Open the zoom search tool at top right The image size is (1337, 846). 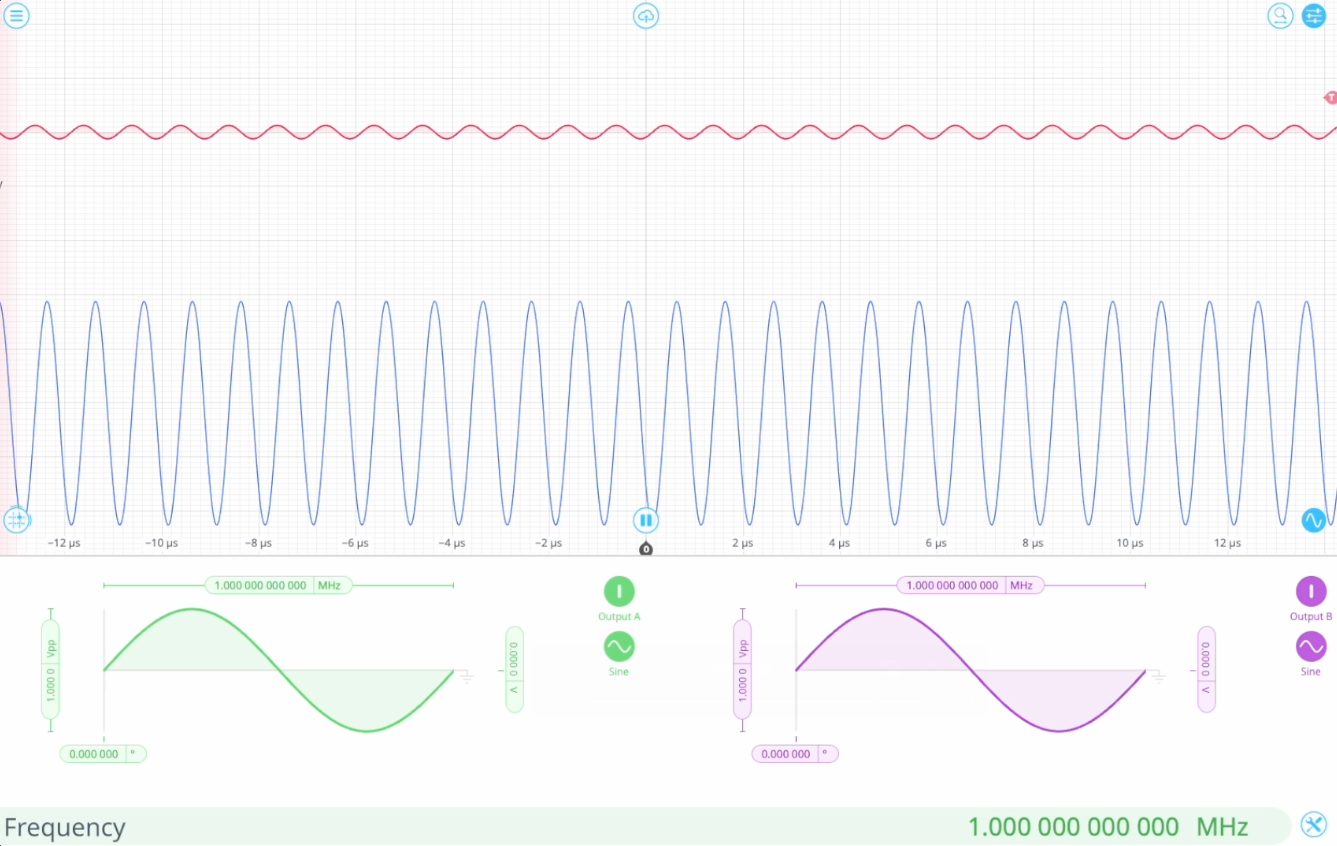pyautogui.click(x=1280, y=15)
